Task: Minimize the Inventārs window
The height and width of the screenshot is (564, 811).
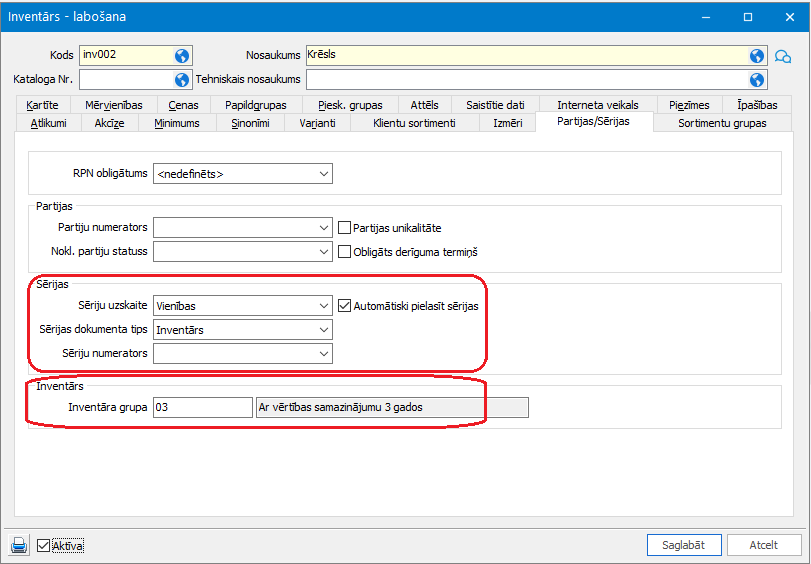Action: pyautogui.click(x=705, y=17)
